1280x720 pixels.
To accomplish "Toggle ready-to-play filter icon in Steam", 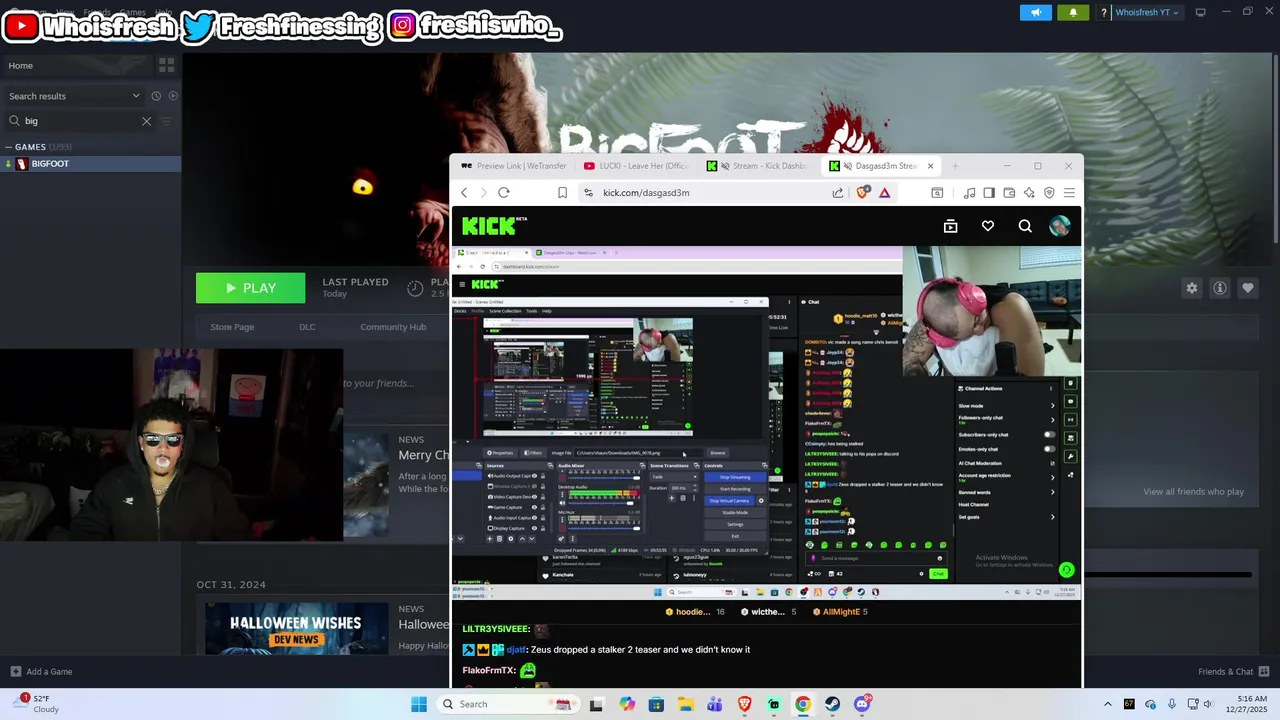I will (x=173, y=96).
